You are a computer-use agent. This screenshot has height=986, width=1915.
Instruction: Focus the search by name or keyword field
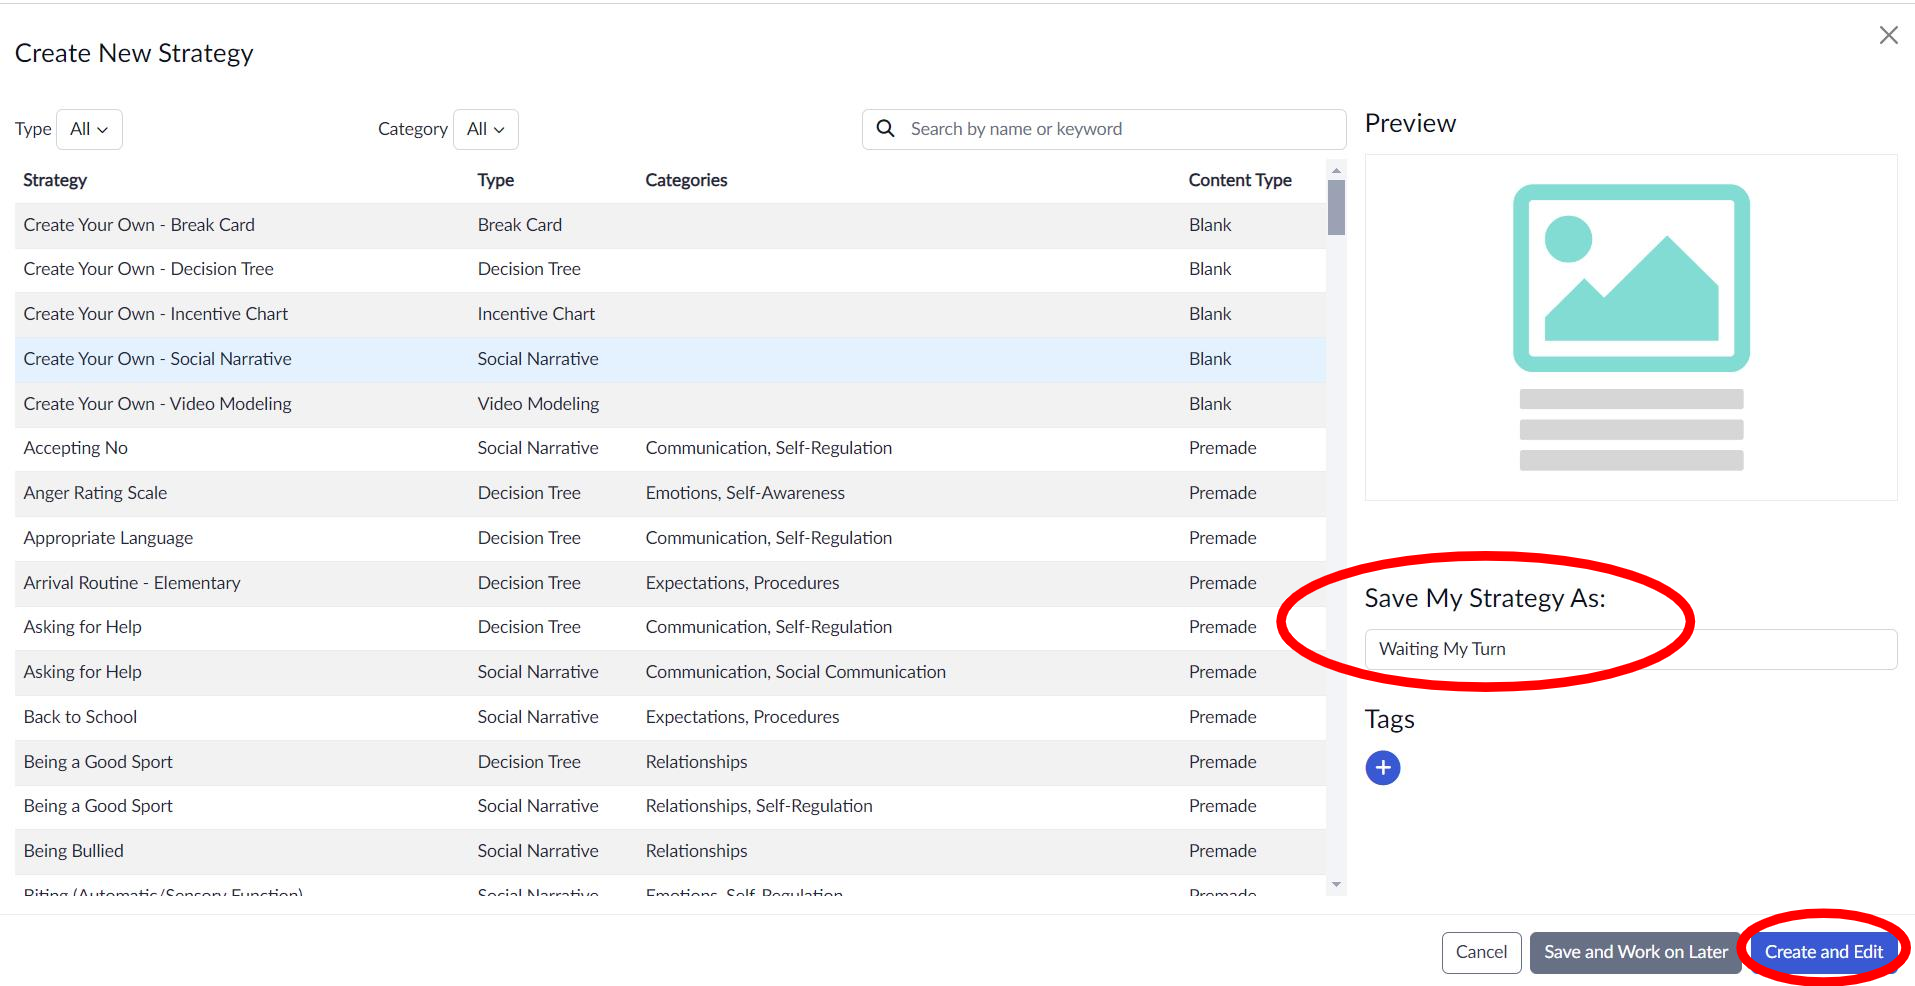pyautogui.click(x=1120, y=129)
